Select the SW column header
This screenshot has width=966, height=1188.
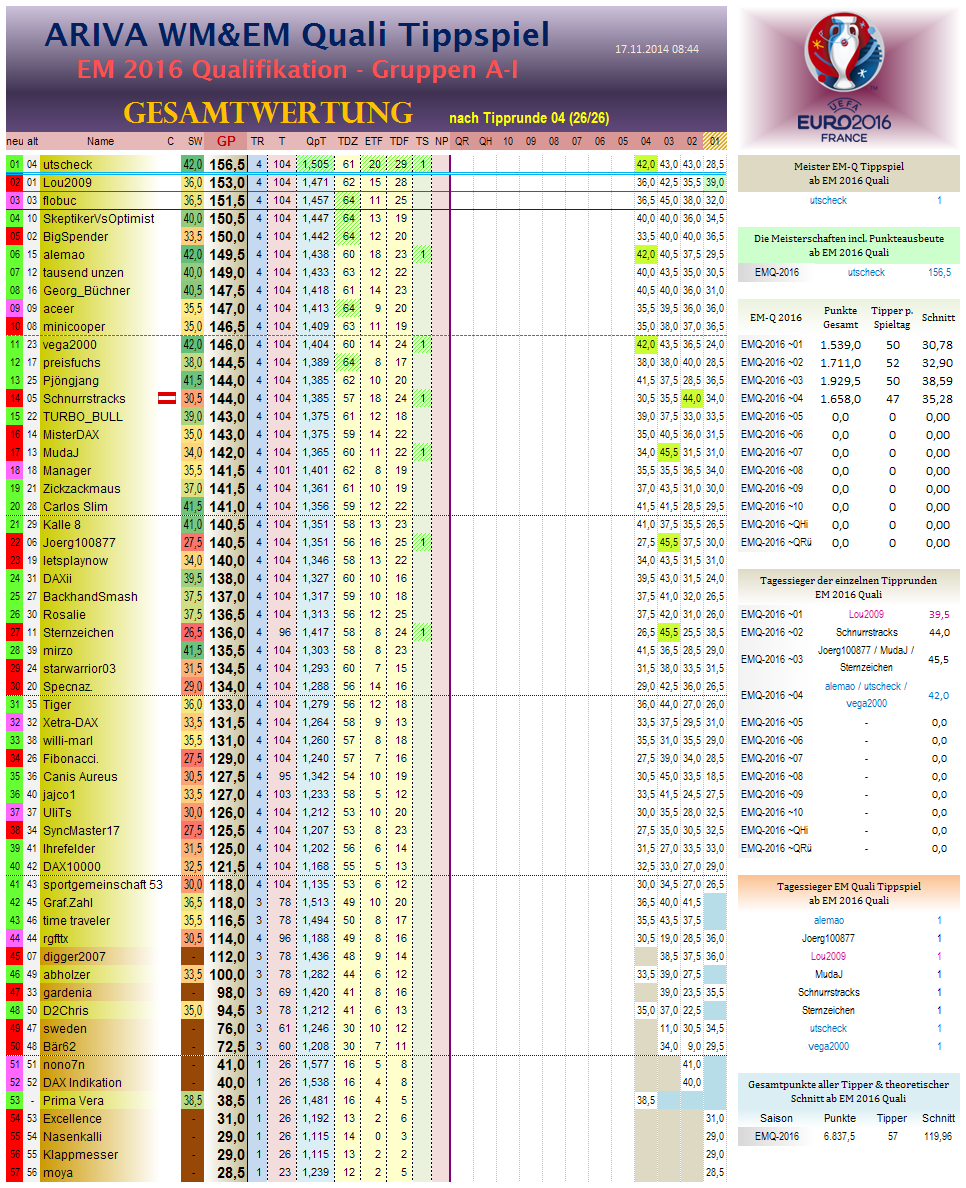[194, 141]
